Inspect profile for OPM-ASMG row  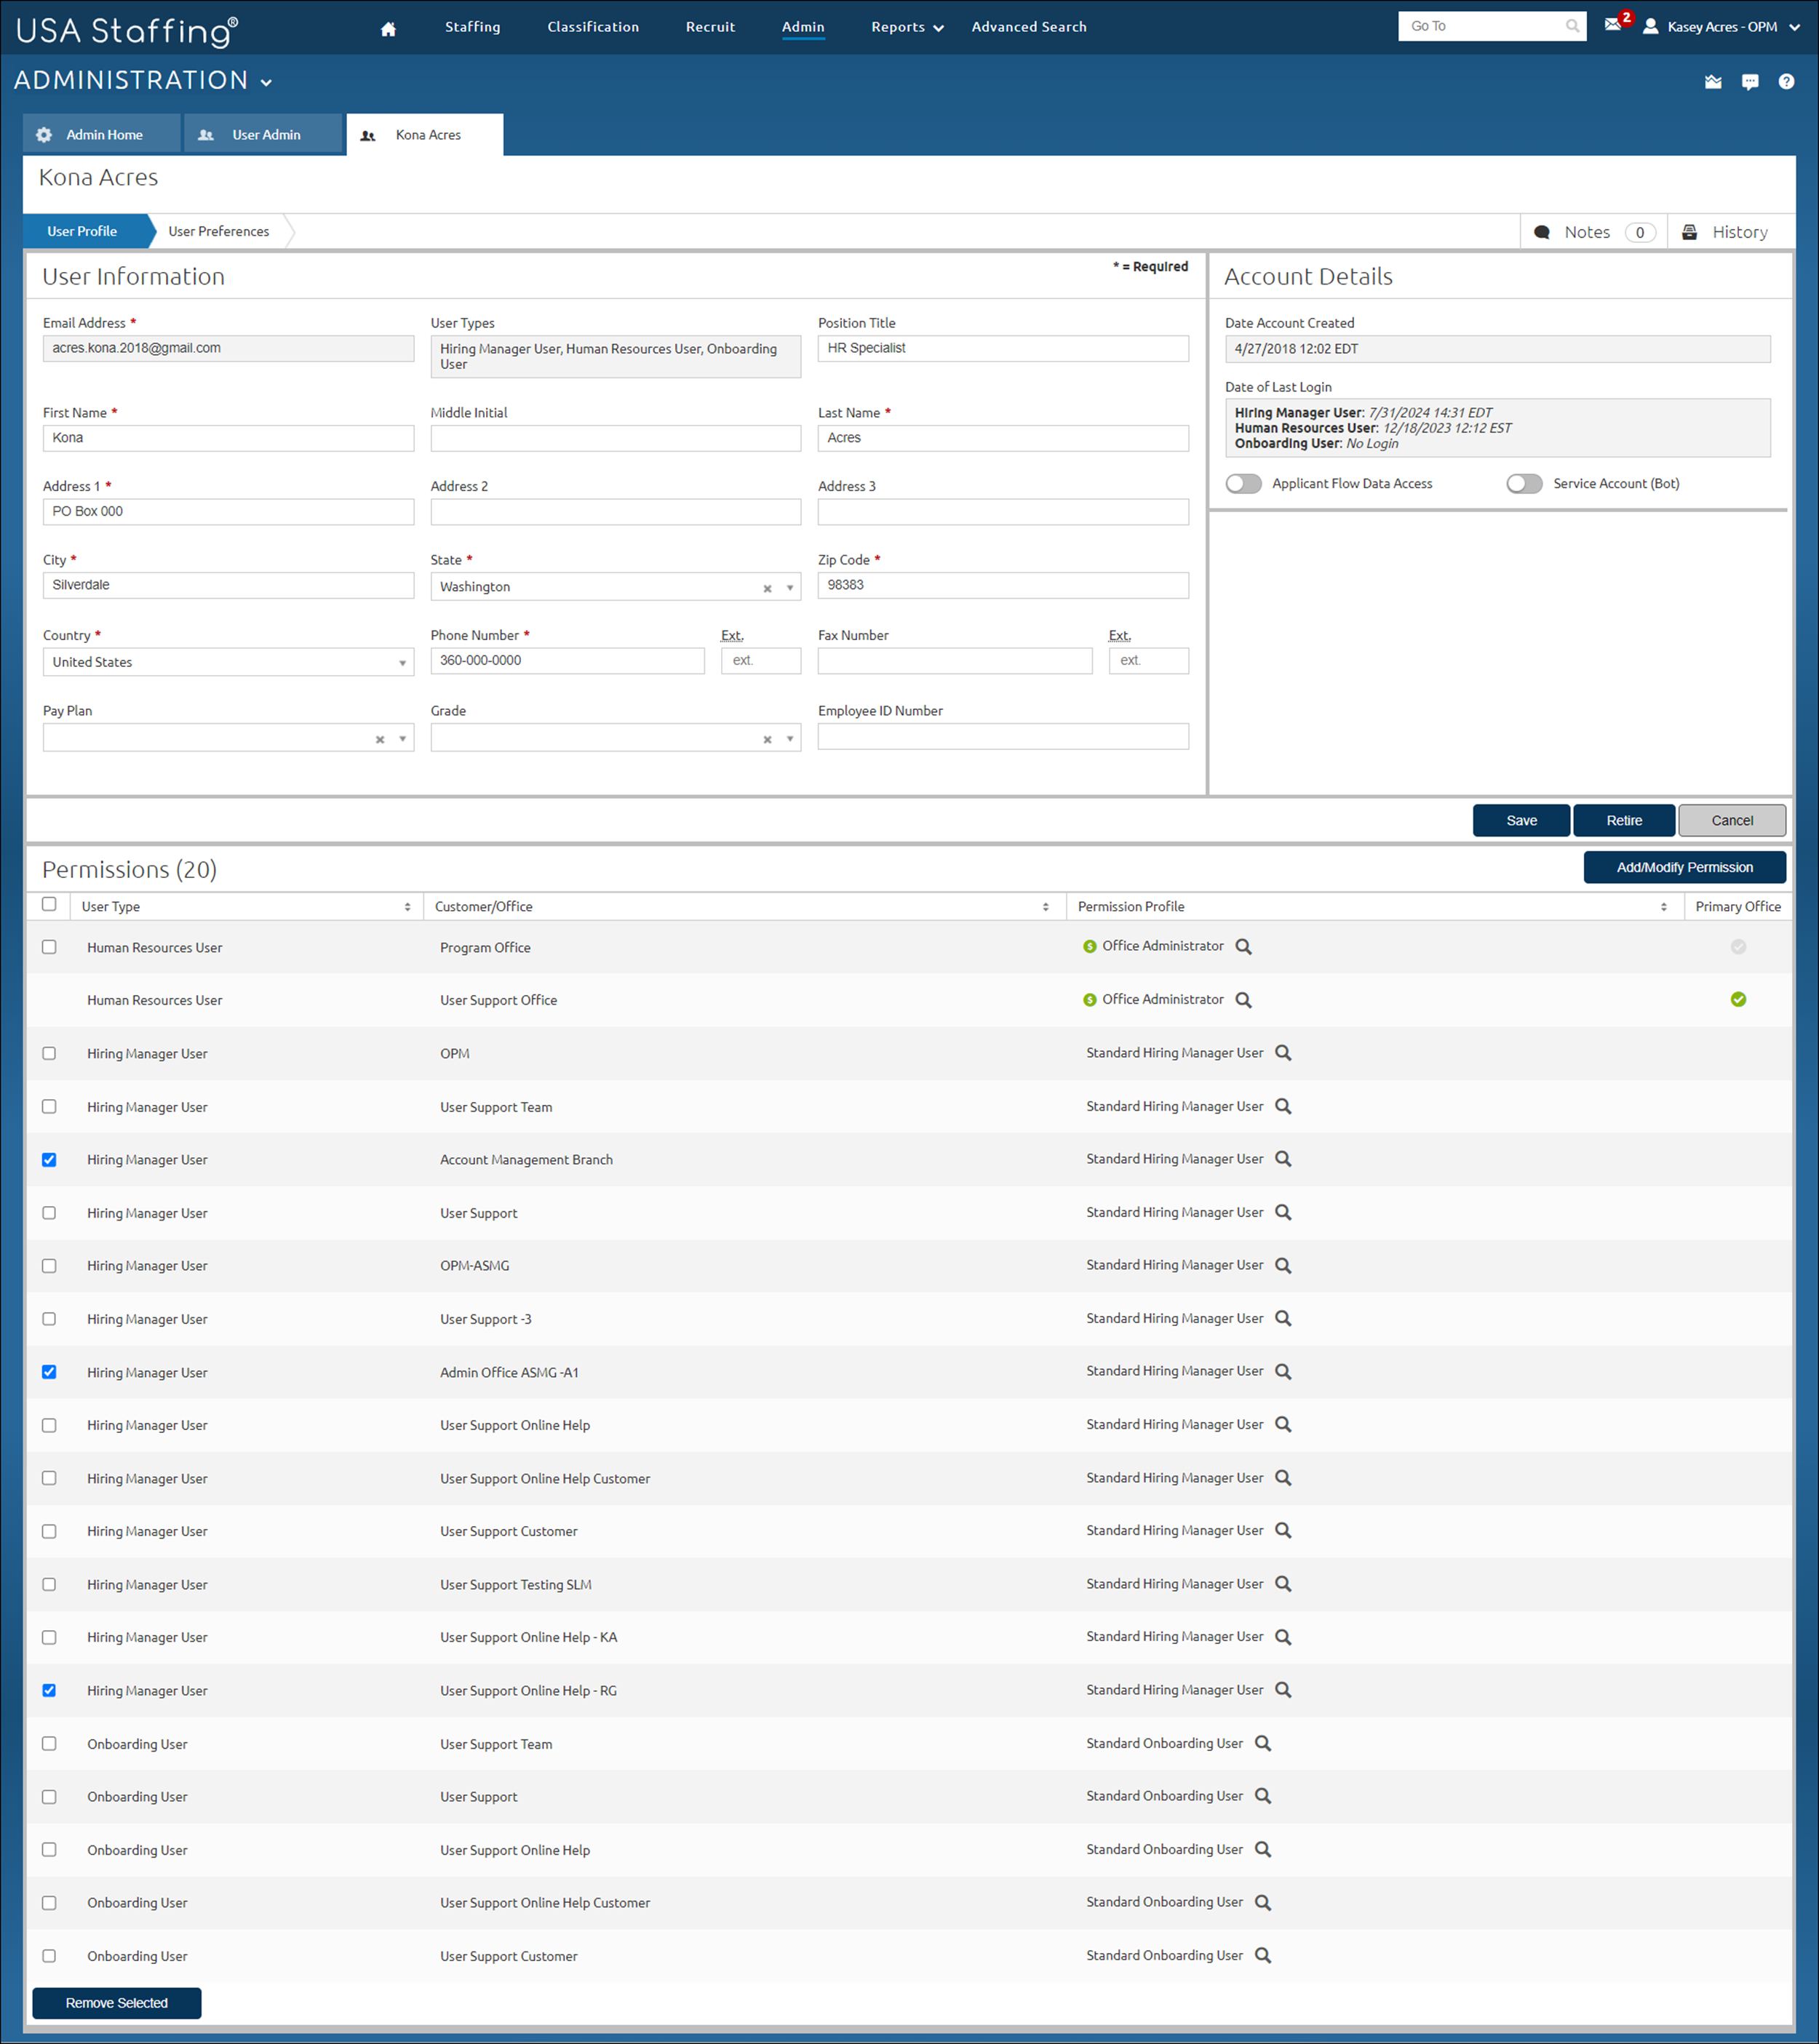pos(1283,1265)
